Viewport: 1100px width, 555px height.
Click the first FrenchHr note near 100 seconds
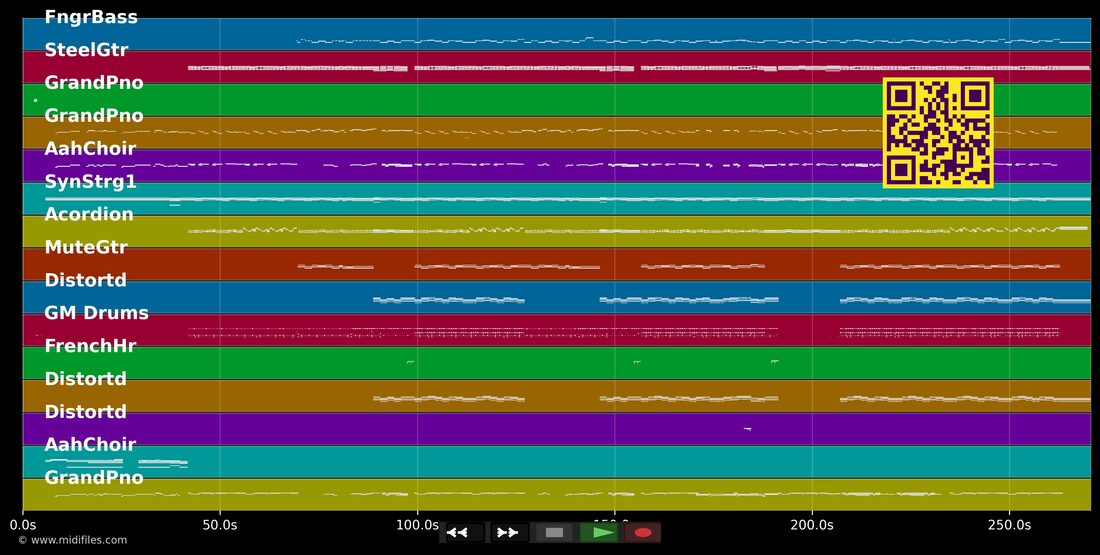(x=410, y=362)
